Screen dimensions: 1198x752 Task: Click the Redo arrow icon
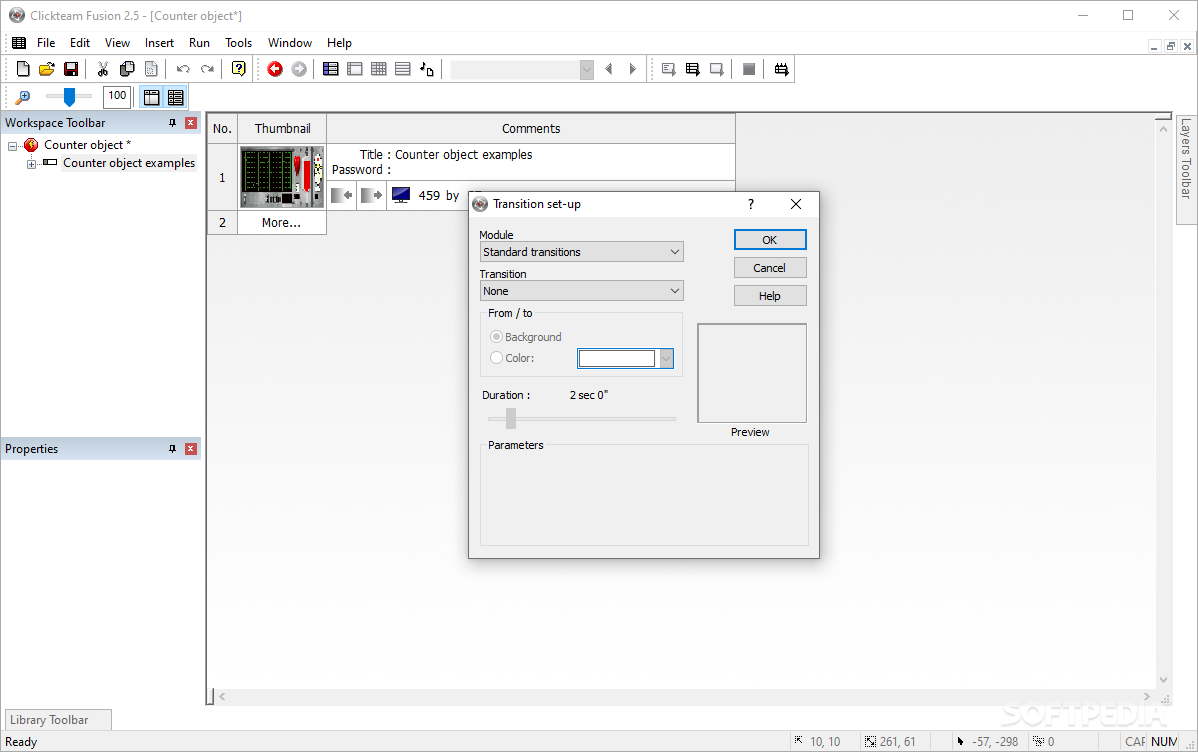coord(207,70)
